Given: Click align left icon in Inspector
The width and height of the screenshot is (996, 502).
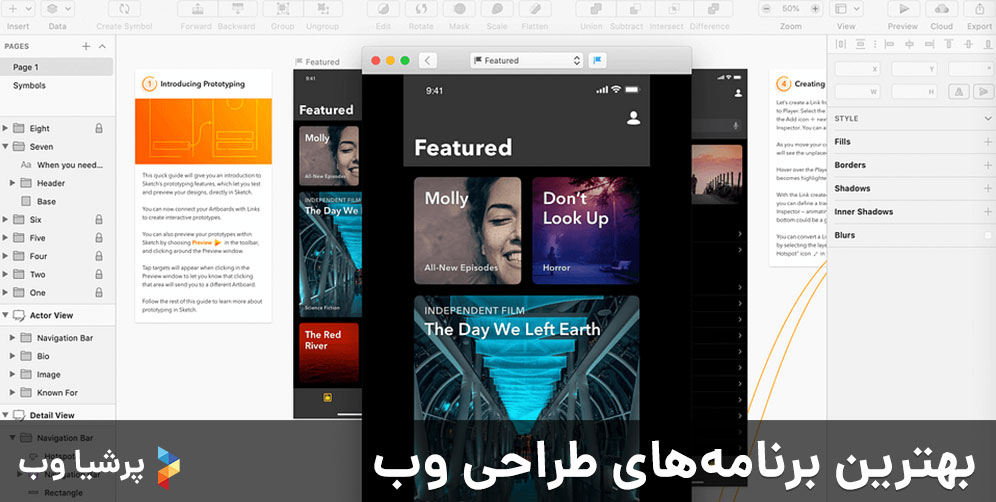Looking at the screenshot, I should (x=889, y=44).
